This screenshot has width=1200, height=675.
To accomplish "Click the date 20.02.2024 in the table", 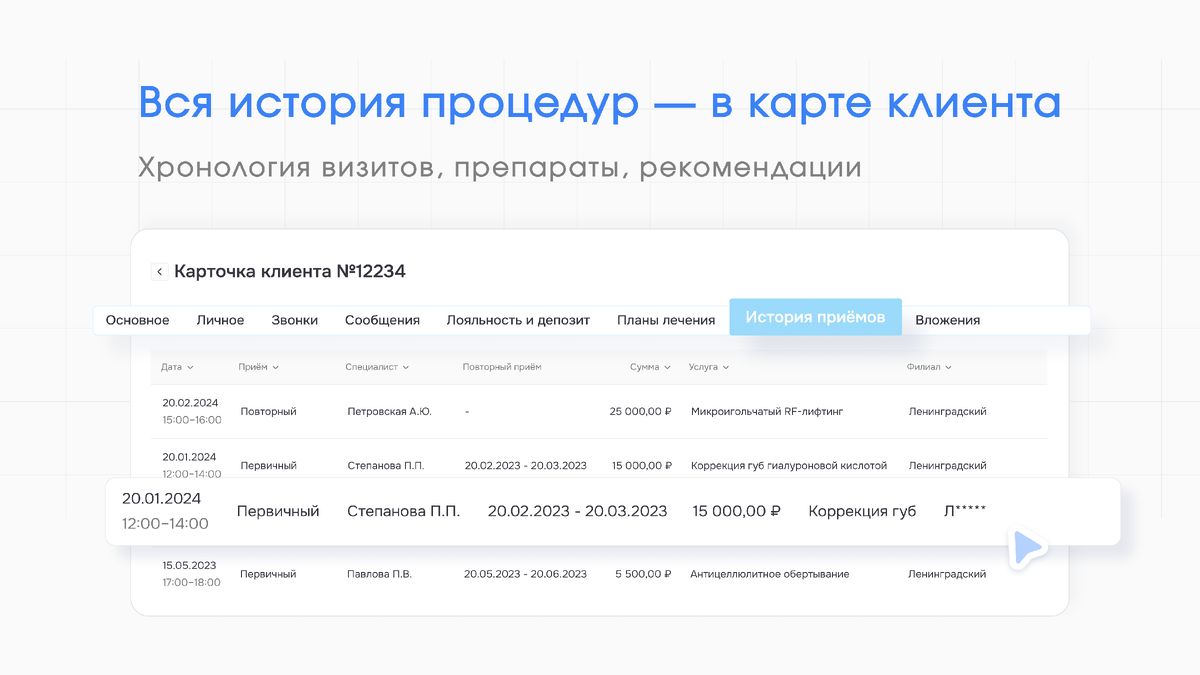I will [189, 402].
